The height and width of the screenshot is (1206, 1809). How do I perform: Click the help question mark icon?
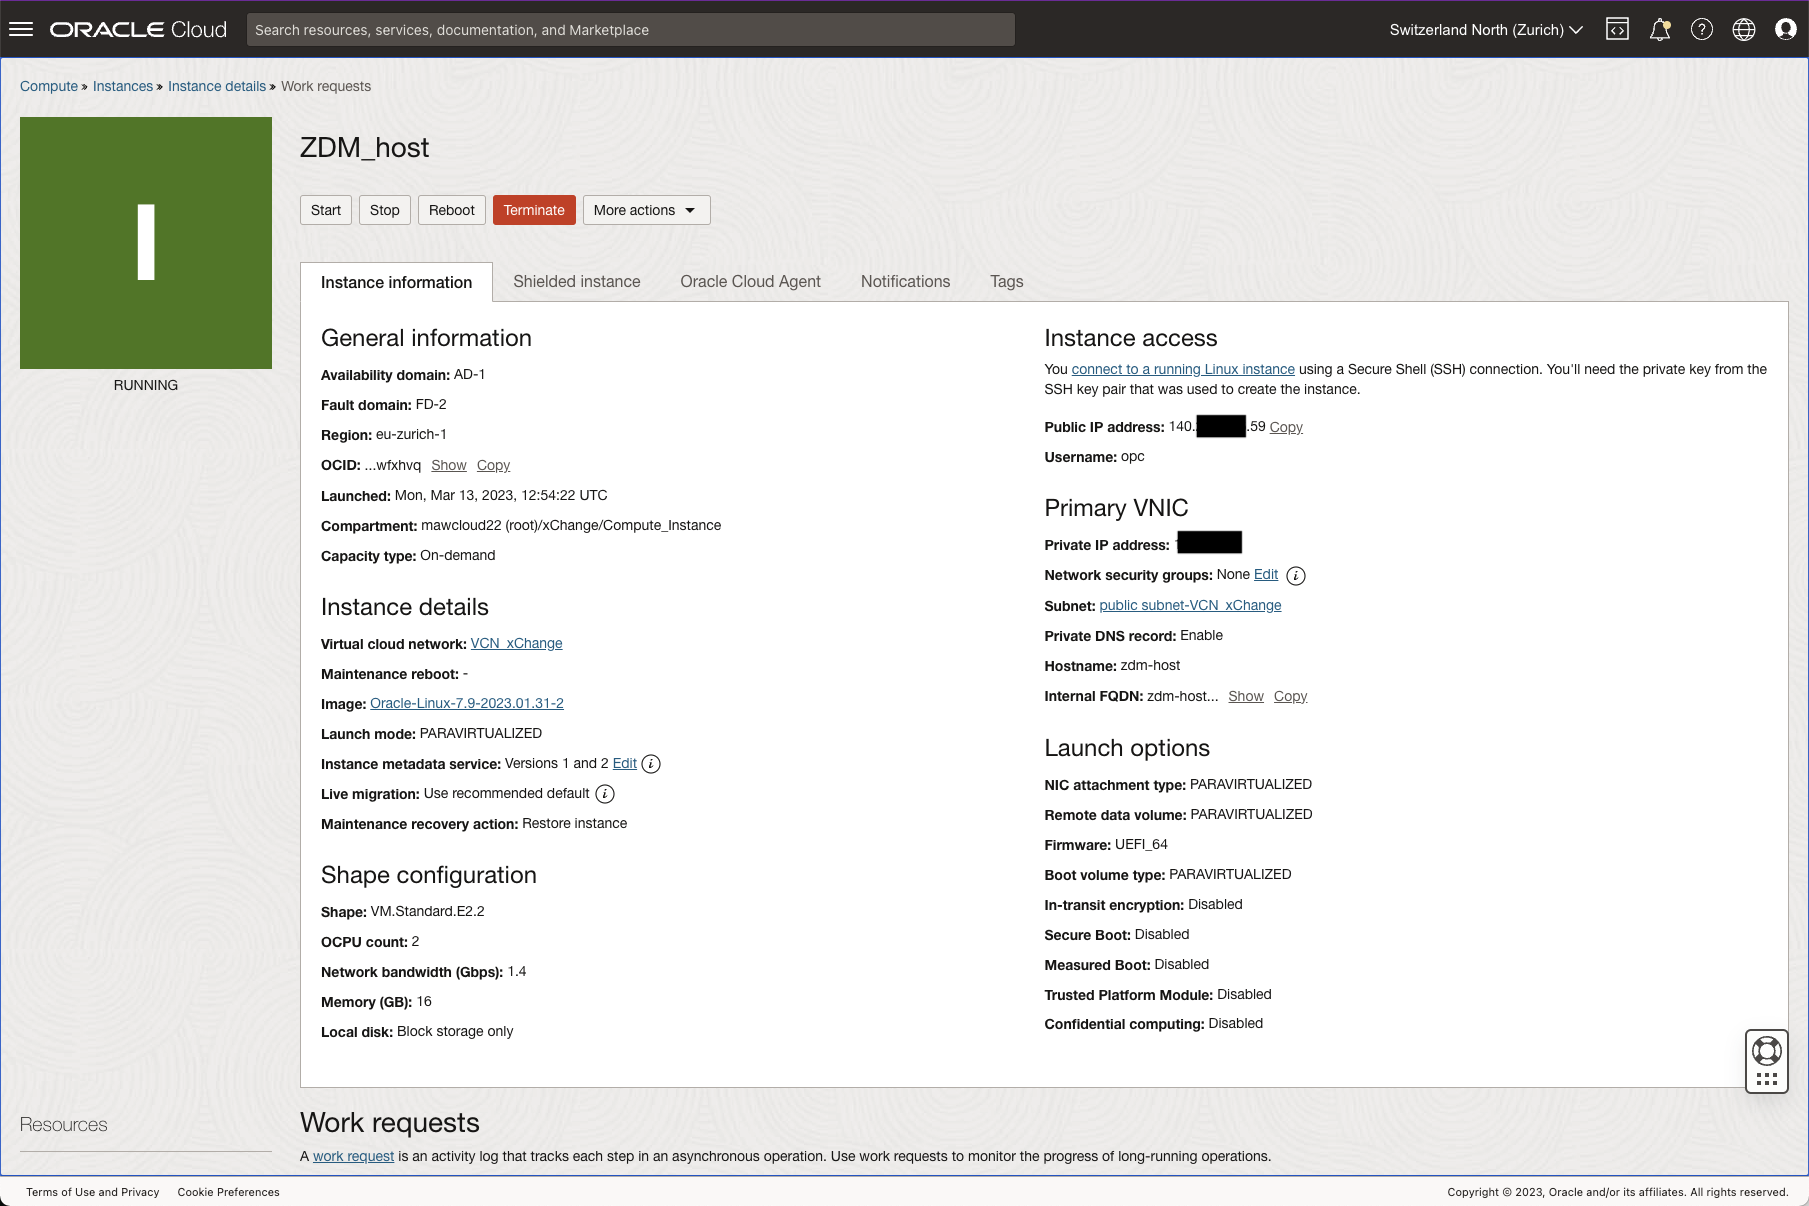tap(1702, 30)
